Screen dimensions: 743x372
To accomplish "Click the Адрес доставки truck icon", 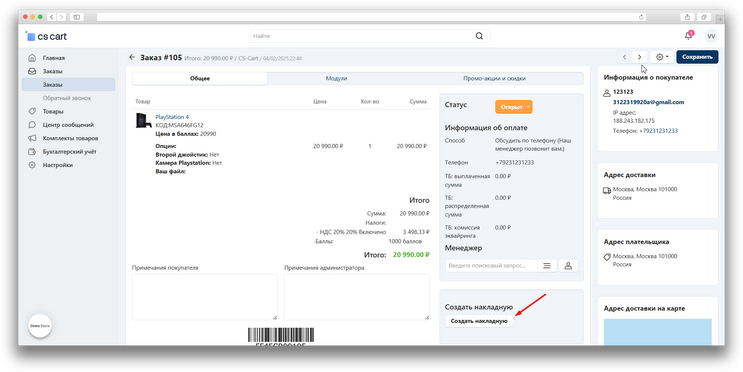I will (x=607, y=190).
